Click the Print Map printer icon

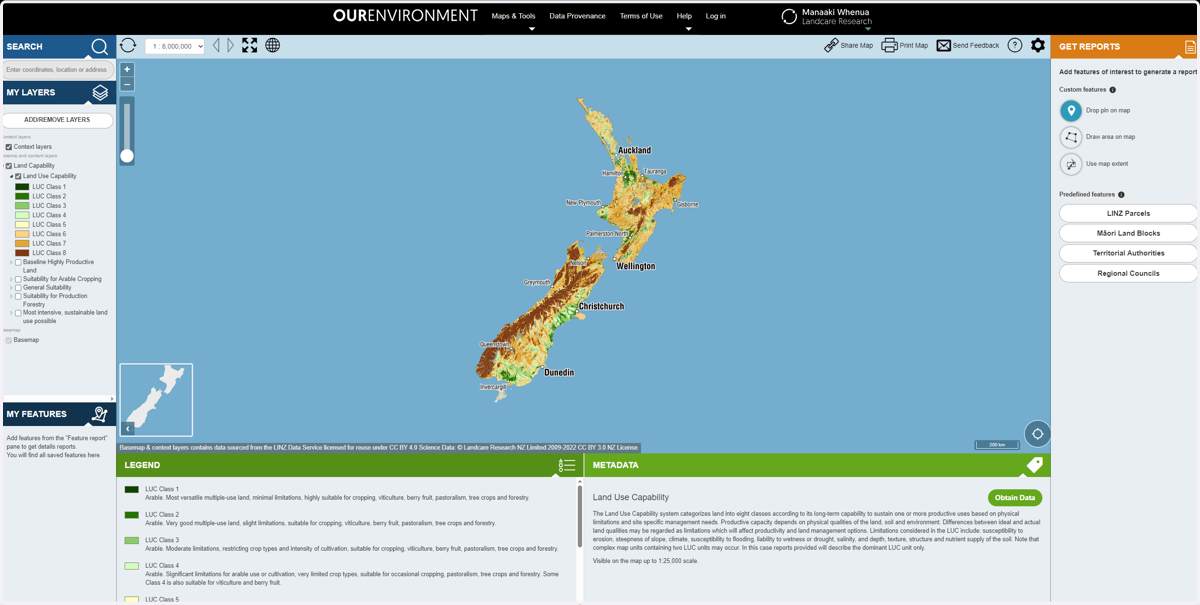[x=889, y=45]
